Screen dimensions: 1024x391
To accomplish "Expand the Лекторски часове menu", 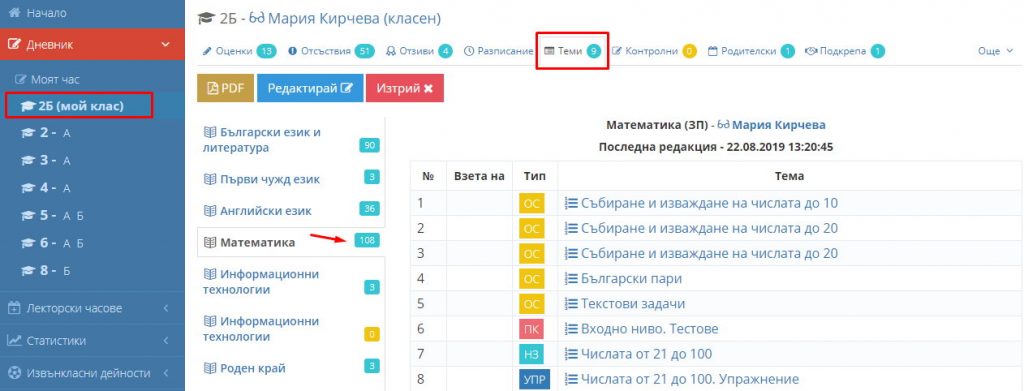I will (x=92, y=308).
